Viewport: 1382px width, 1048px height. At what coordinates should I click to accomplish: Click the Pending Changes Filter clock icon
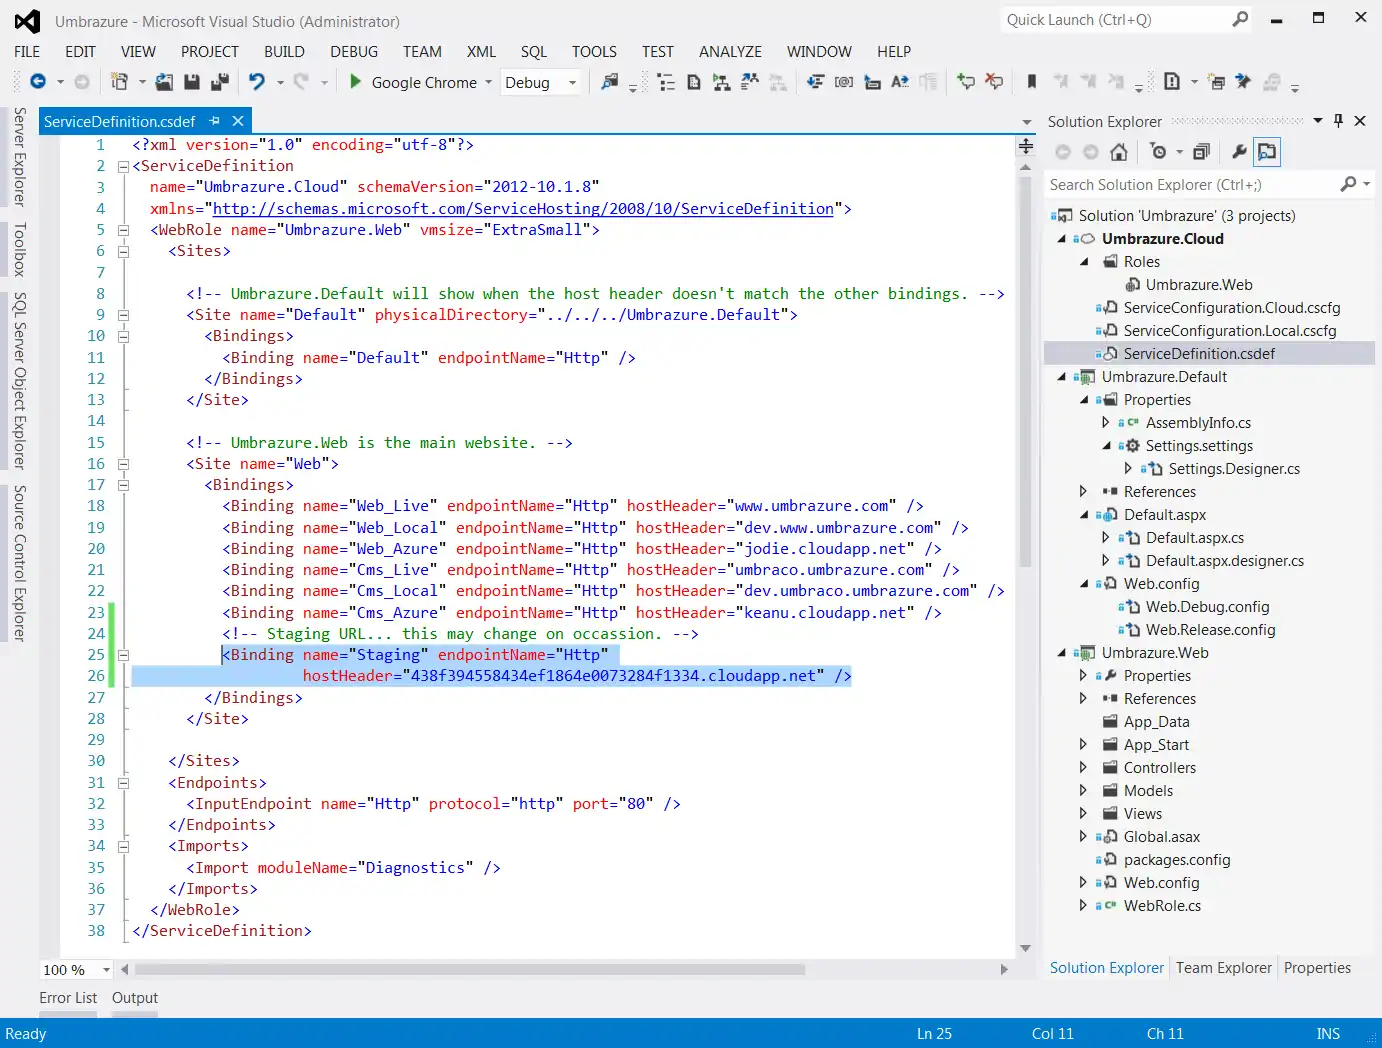(1158, 152)
